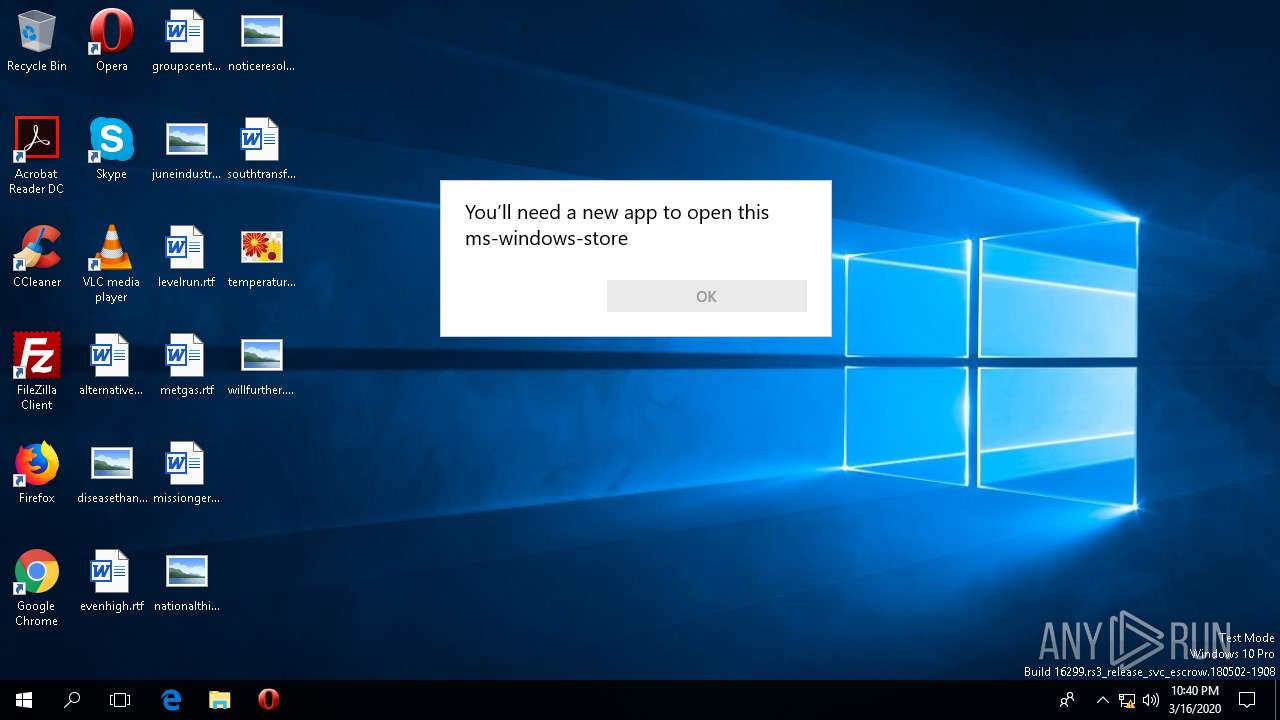Select the temperatur image file icon
Viewport: 1280px width, 720px height.
point(261,257)
